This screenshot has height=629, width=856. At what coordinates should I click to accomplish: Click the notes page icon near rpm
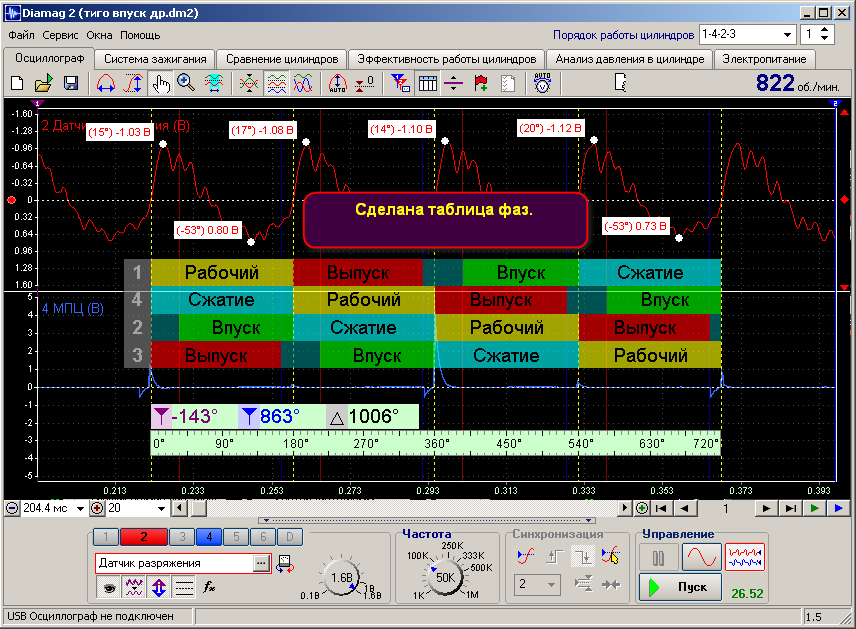pyautogui.click(x=621, y=84)
